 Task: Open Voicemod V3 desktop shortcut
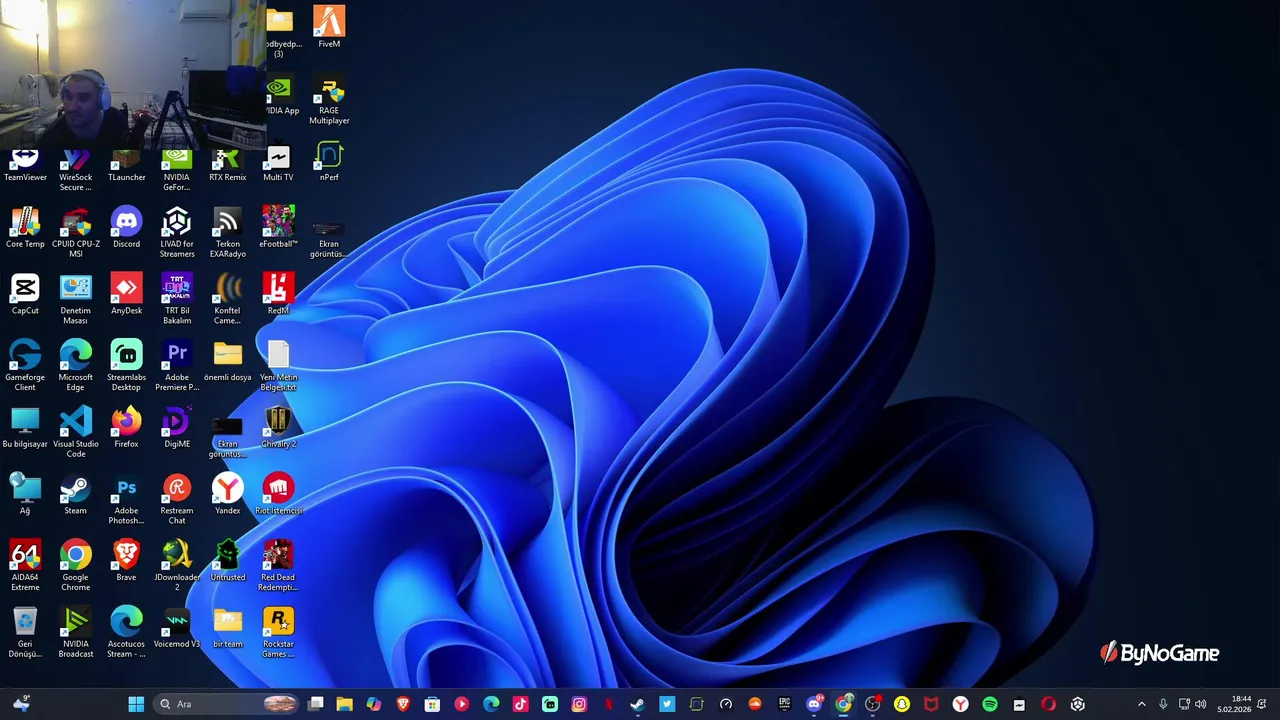coord(177,628)
